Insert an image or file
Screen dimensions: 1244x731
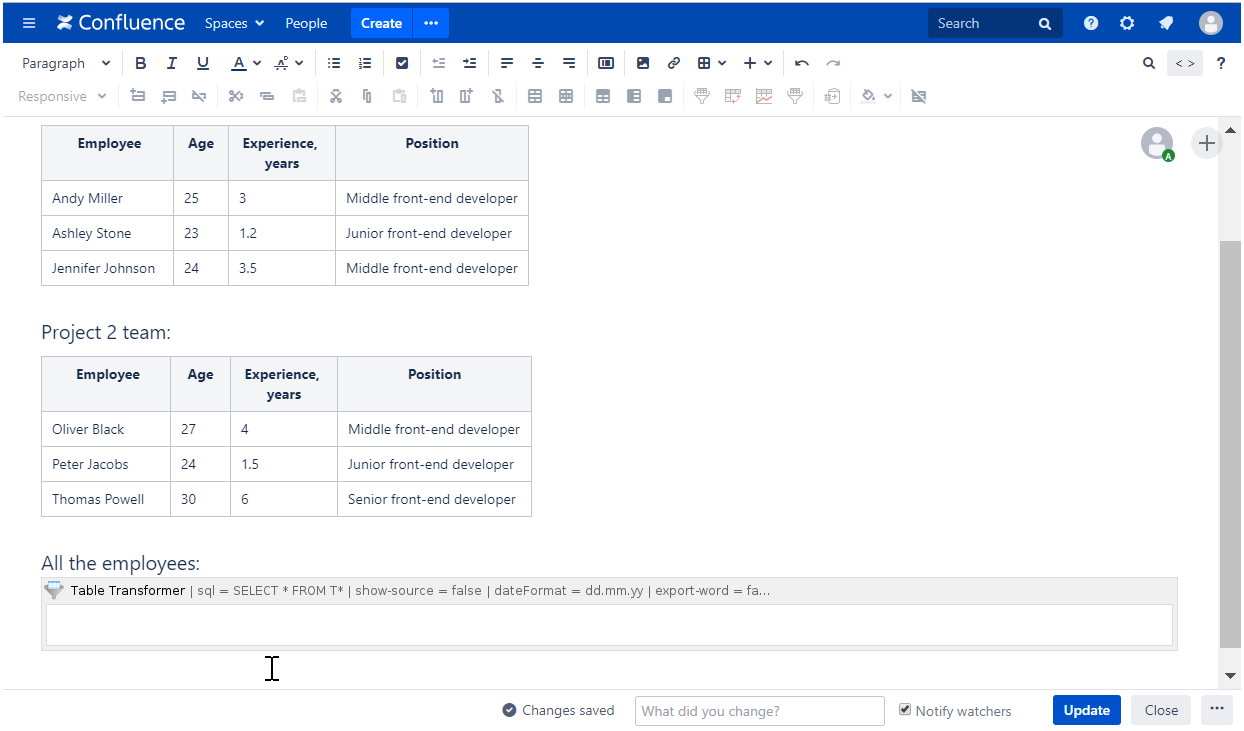643,63
